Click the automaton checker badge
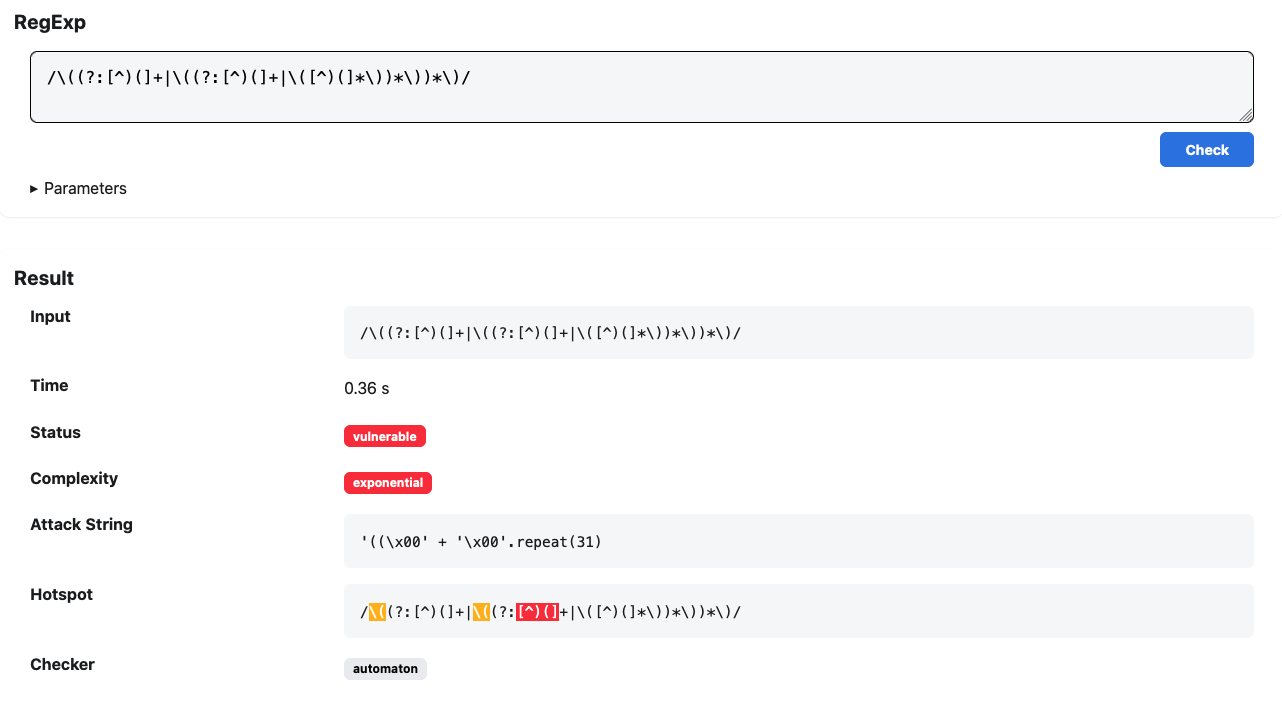 point(385,668)
